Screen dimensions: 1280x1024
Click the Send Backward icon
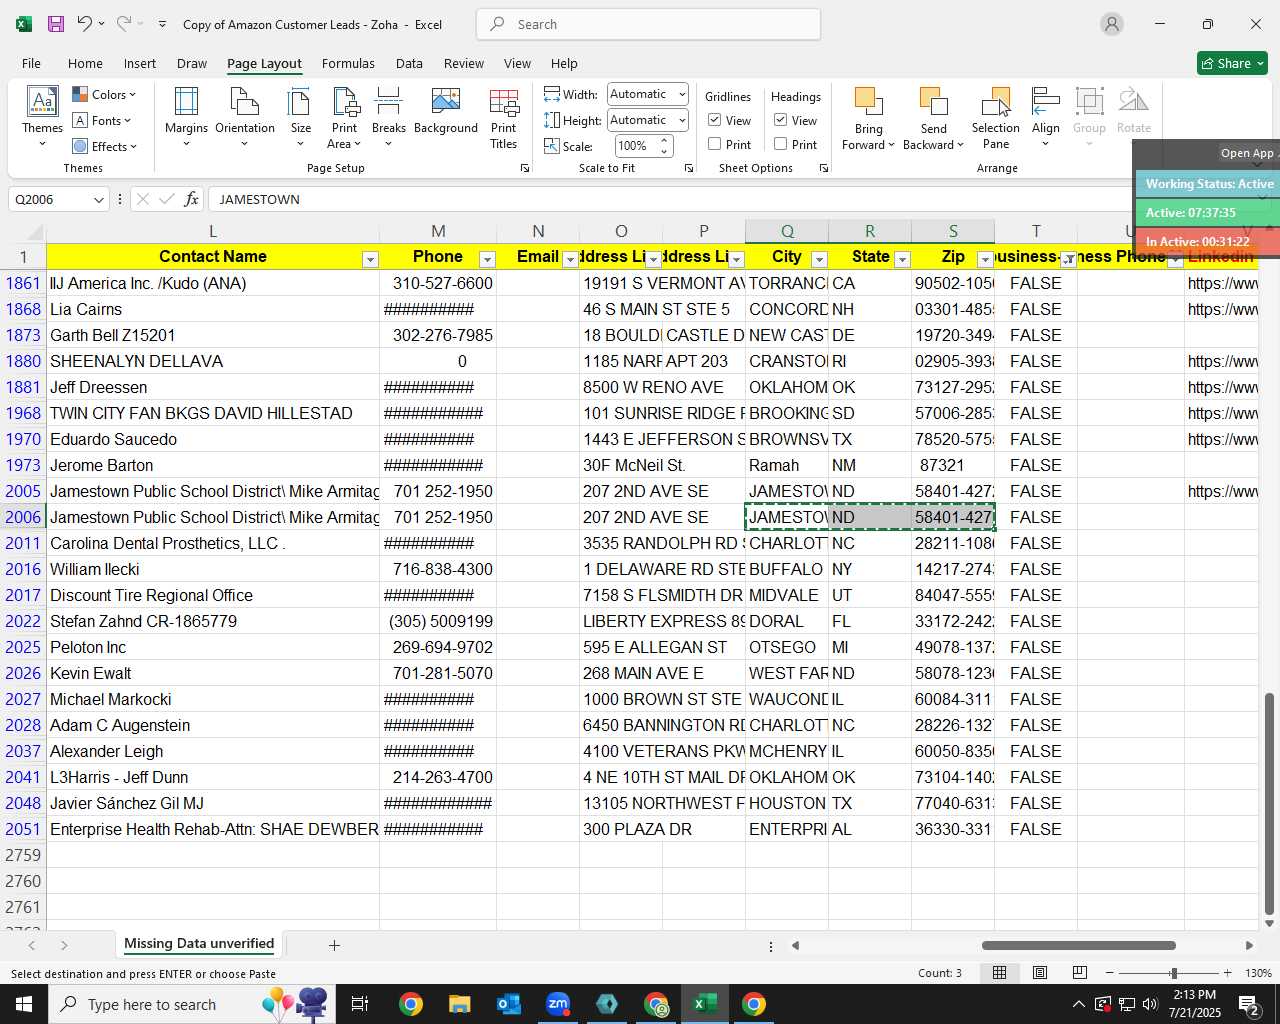coord(933,102)
